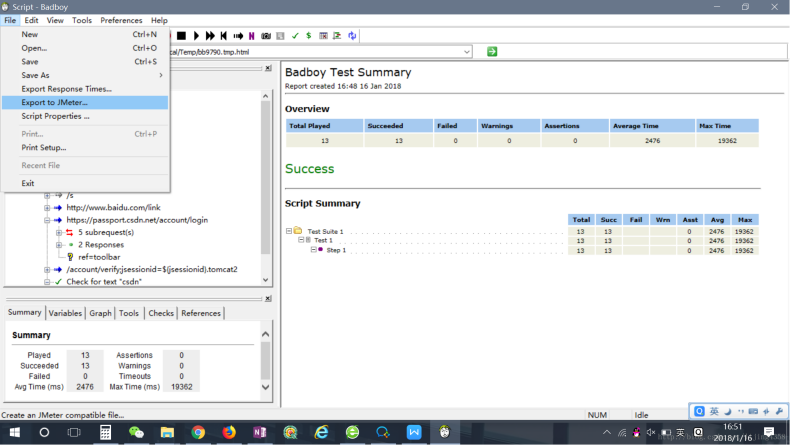This screenshot has width=790, height=445.
Task: Open Script Properties ...
Action: point(85,116)
